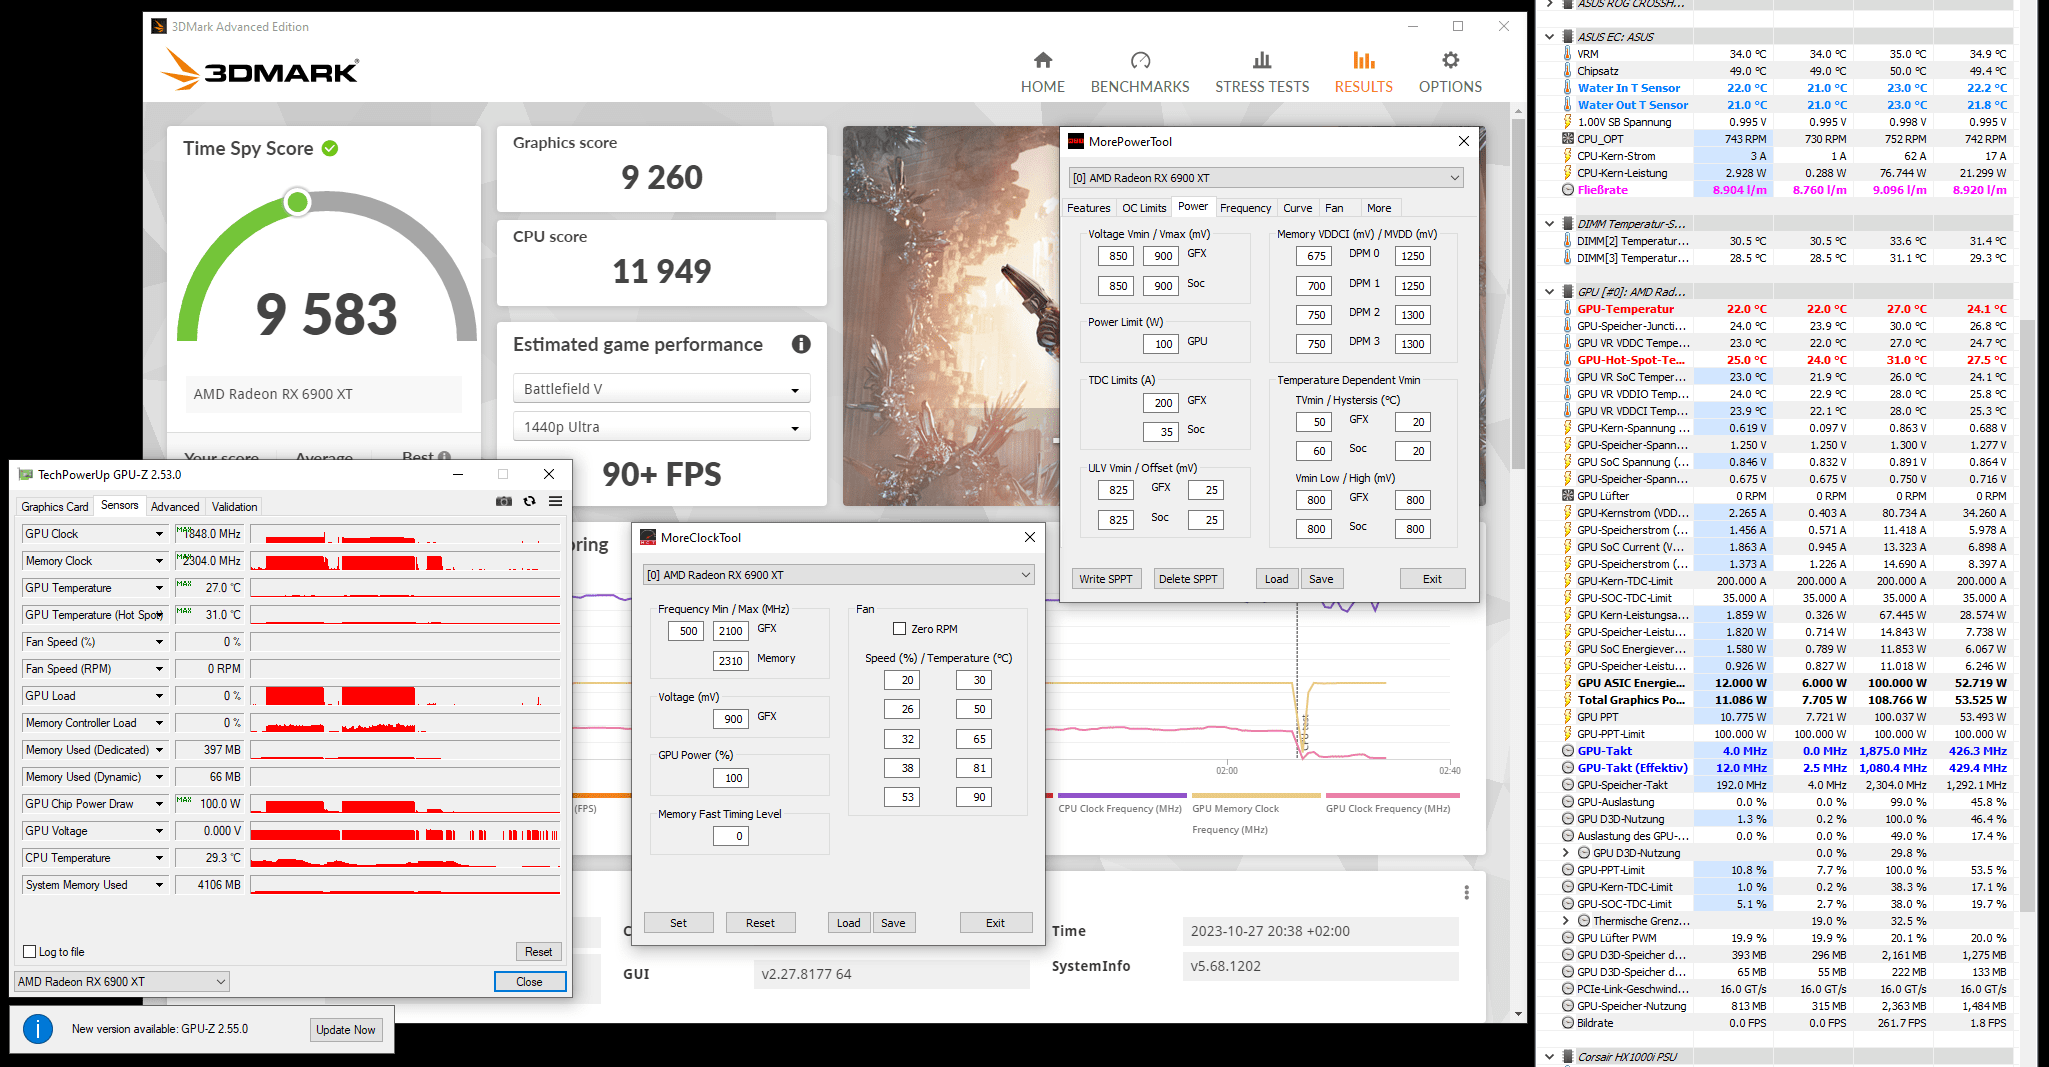Open the Validation tab in GPU-Z
The width and height of the screenshot is (2049, 1067).
pos(235,507)
